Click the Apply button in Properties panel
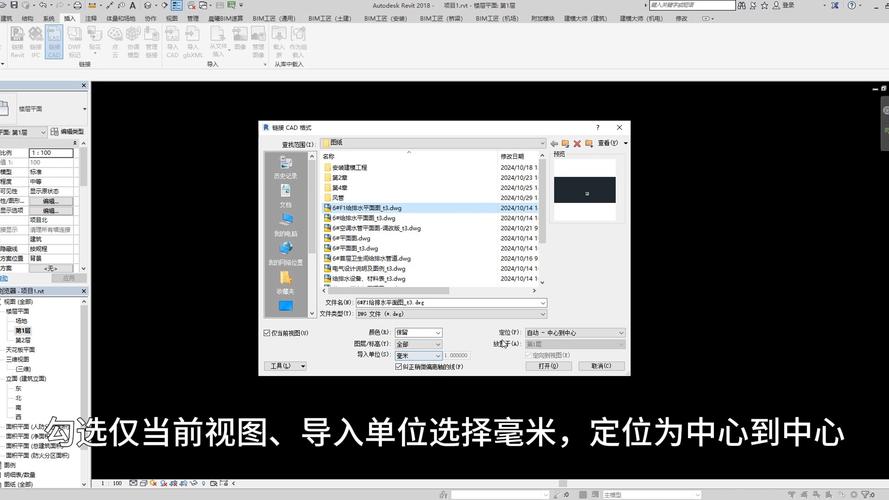The height and width of the screenshot is (500, 889). [69, 278]
